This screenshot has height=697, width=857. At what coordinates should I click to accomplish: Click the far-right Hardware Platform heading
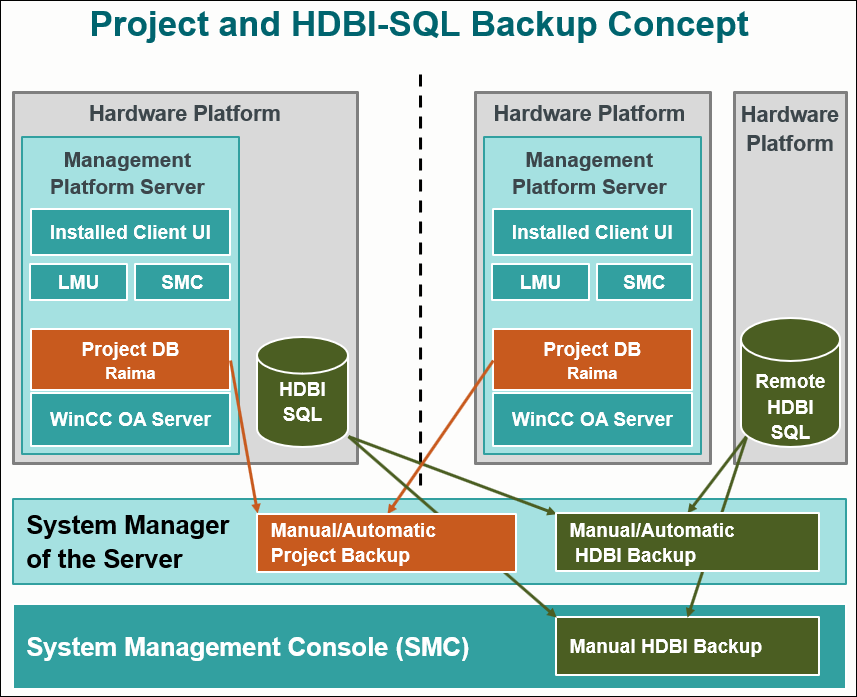[x=789, y=129]
